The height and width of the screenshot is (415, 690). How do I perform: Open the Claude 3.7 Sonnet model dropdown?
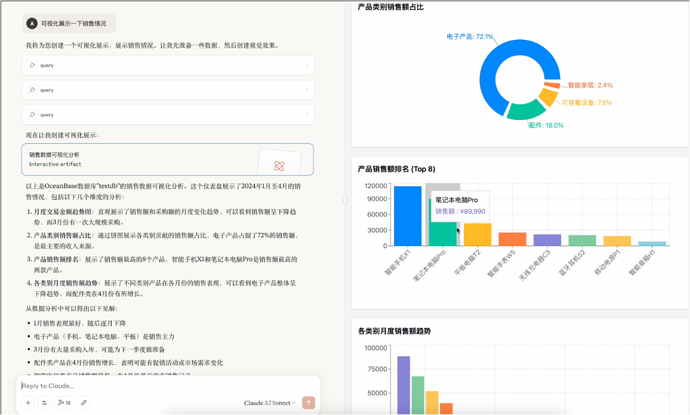(x=270, y=403)
